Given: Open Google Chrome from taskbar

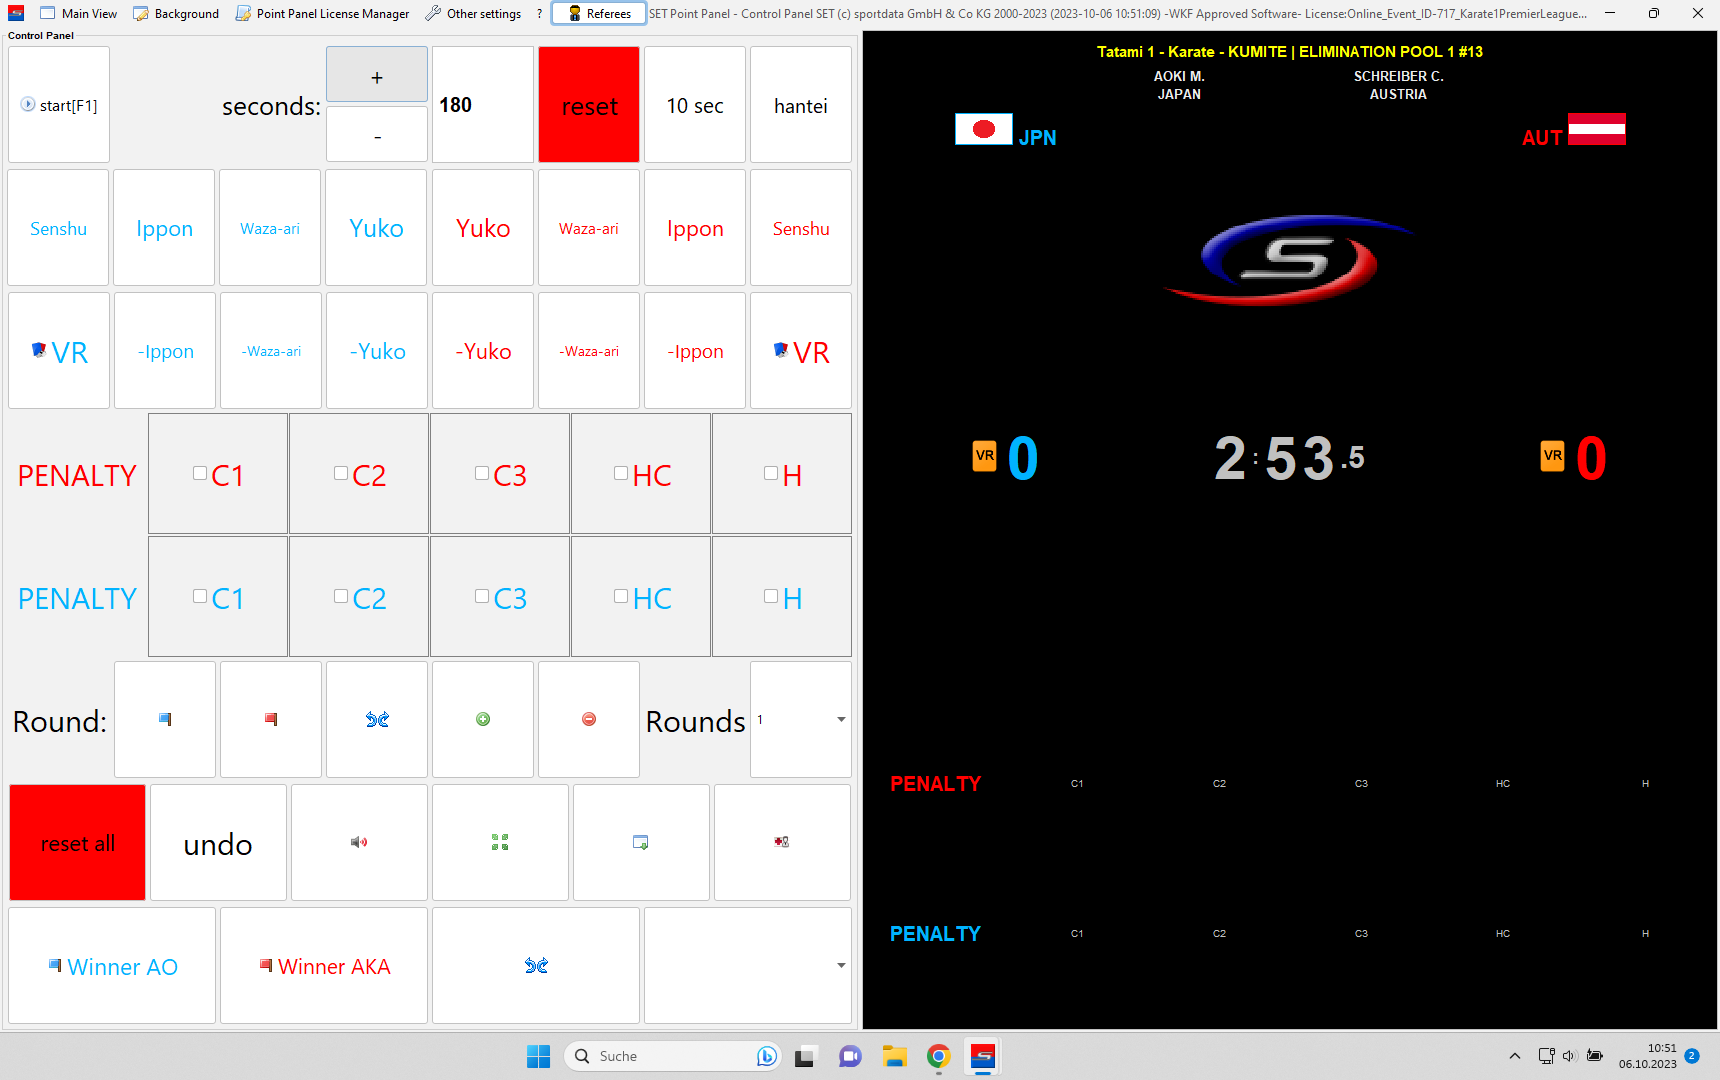Looking at the screenshot, I should [x=938, y=1056].
